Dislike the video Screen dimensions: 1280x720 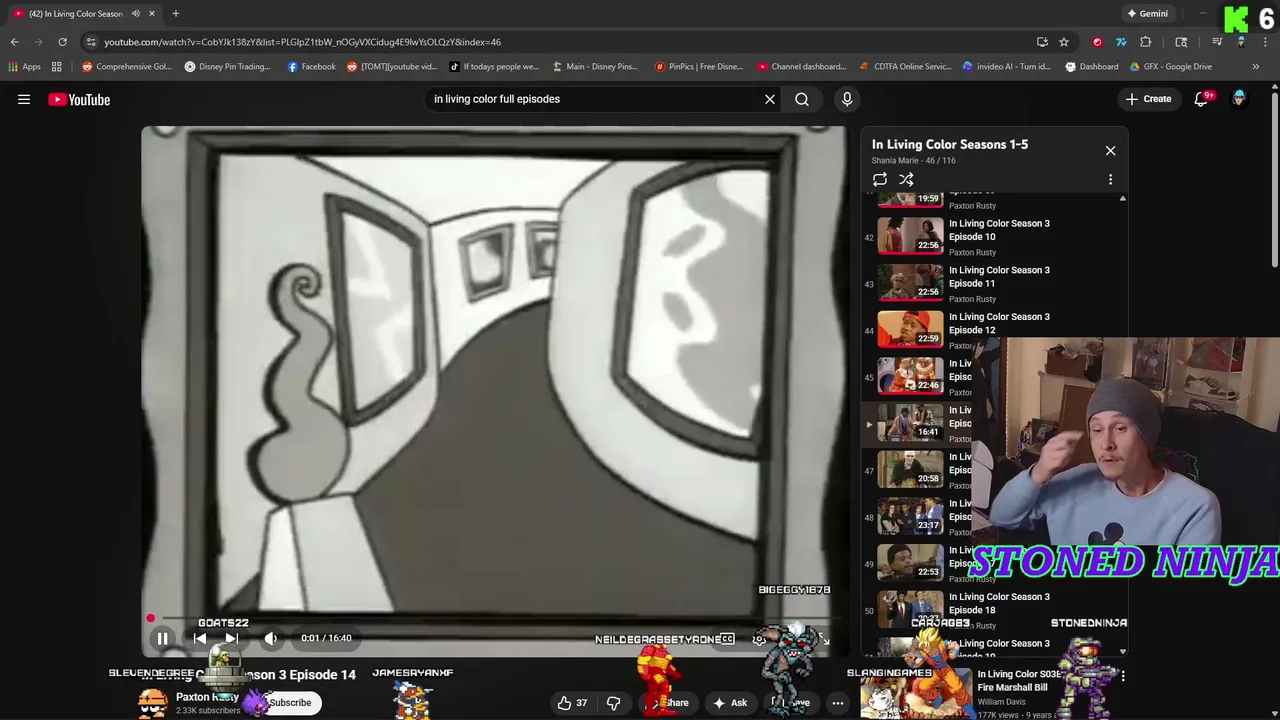coord(614,703)
